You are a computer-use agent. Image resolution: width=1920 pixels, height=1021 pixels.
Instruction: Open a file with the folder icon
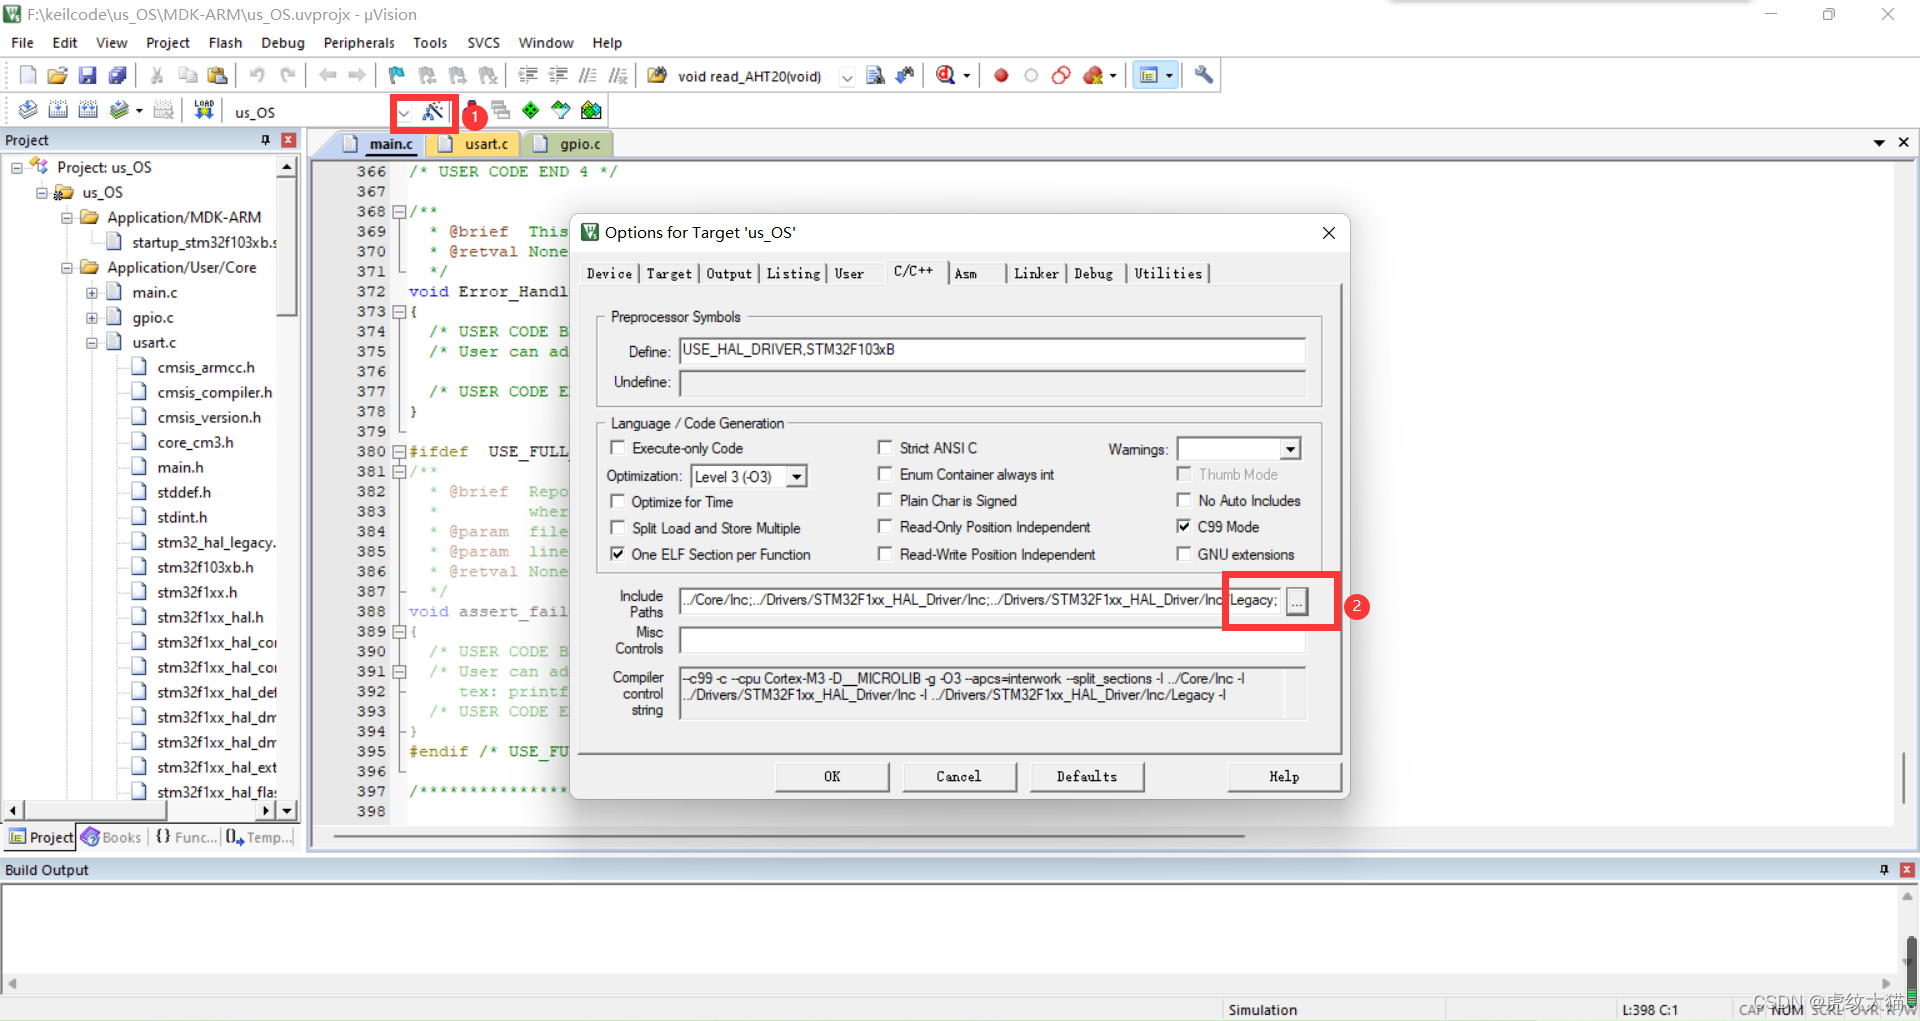tap(58, 75)
